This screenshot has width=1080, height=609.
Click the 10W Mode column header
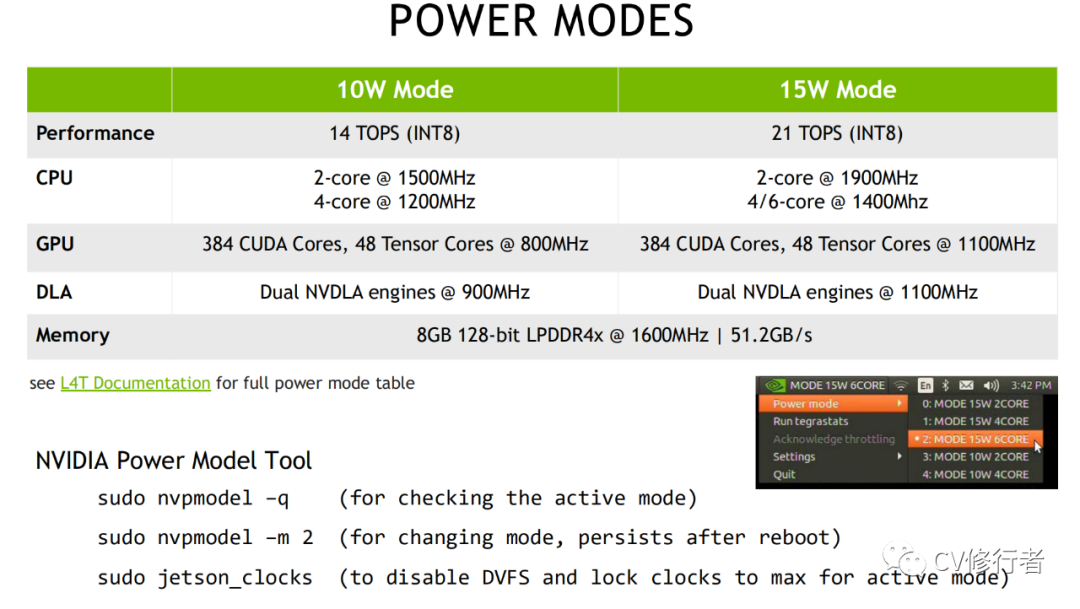pos(395,90)
